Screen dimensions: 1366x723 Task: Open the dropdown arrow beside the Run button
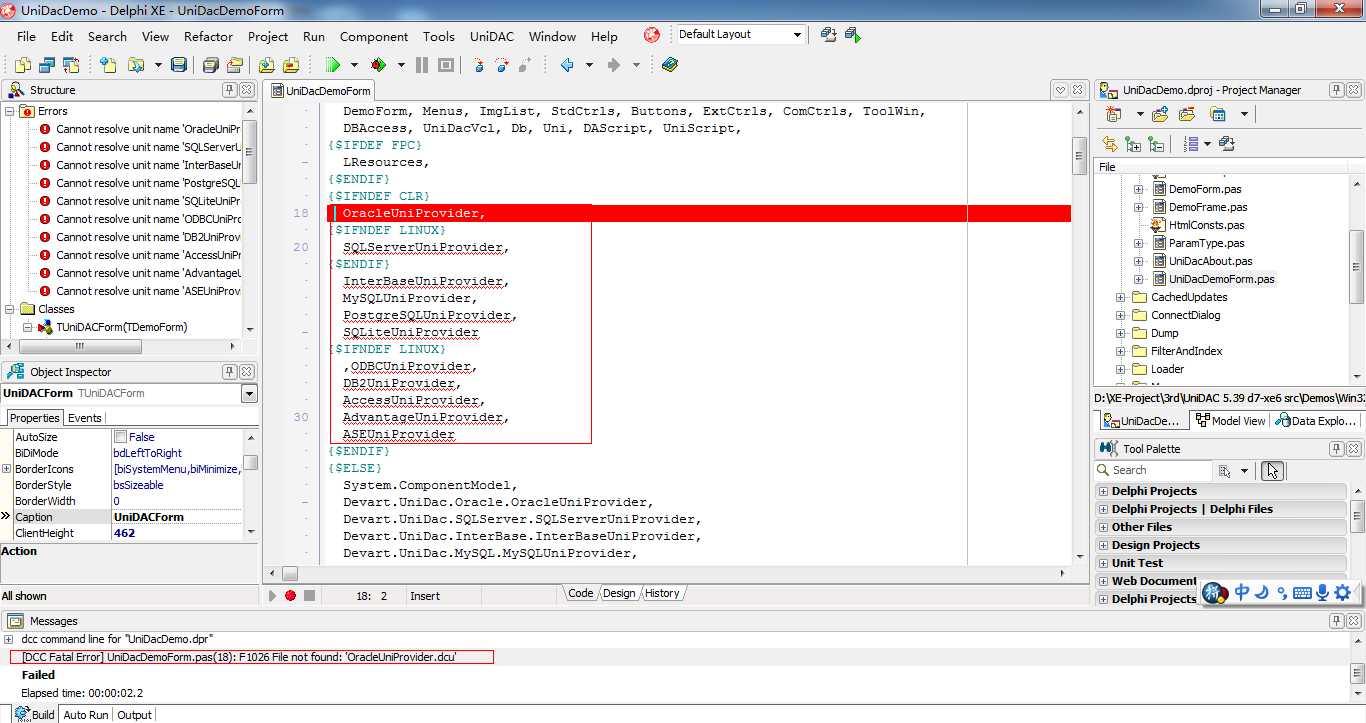(354, 65)
